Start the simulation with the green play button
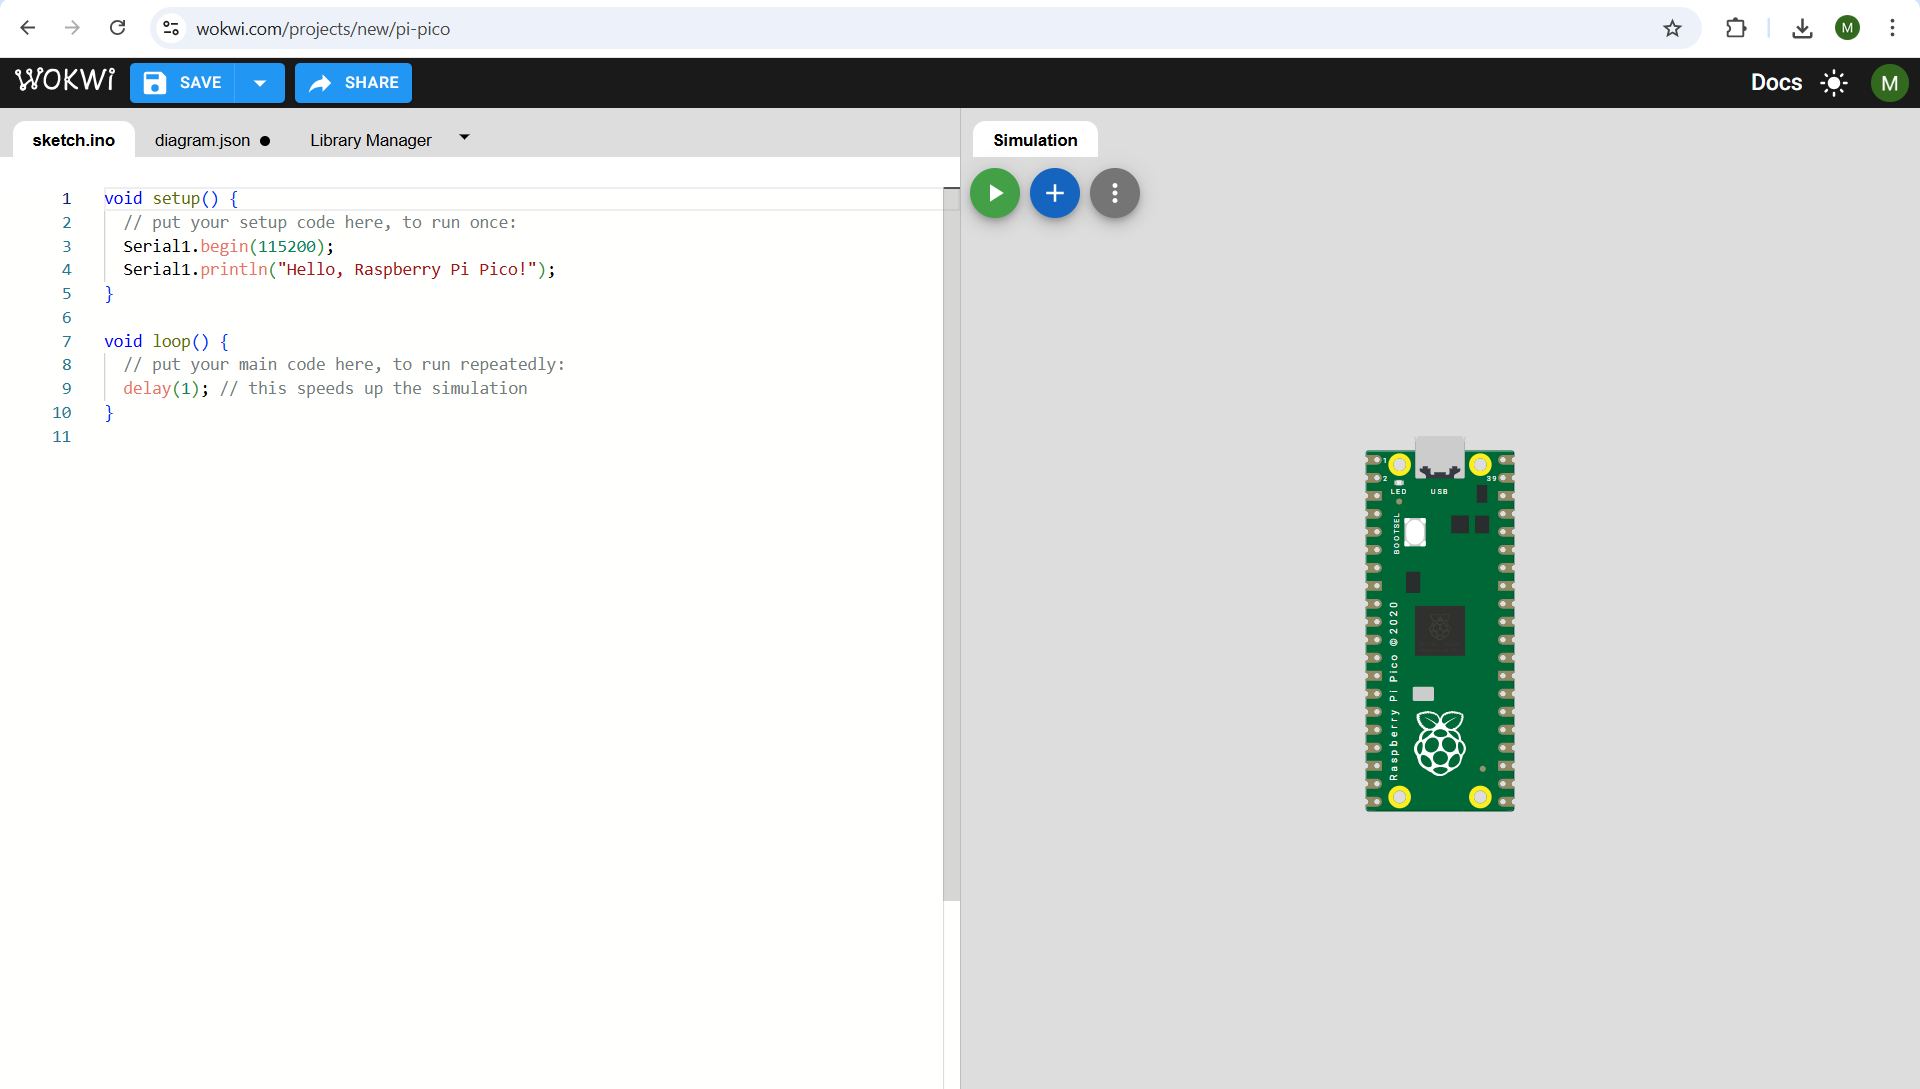This screenshot has height=1089, width=1920. coord(994,193)
